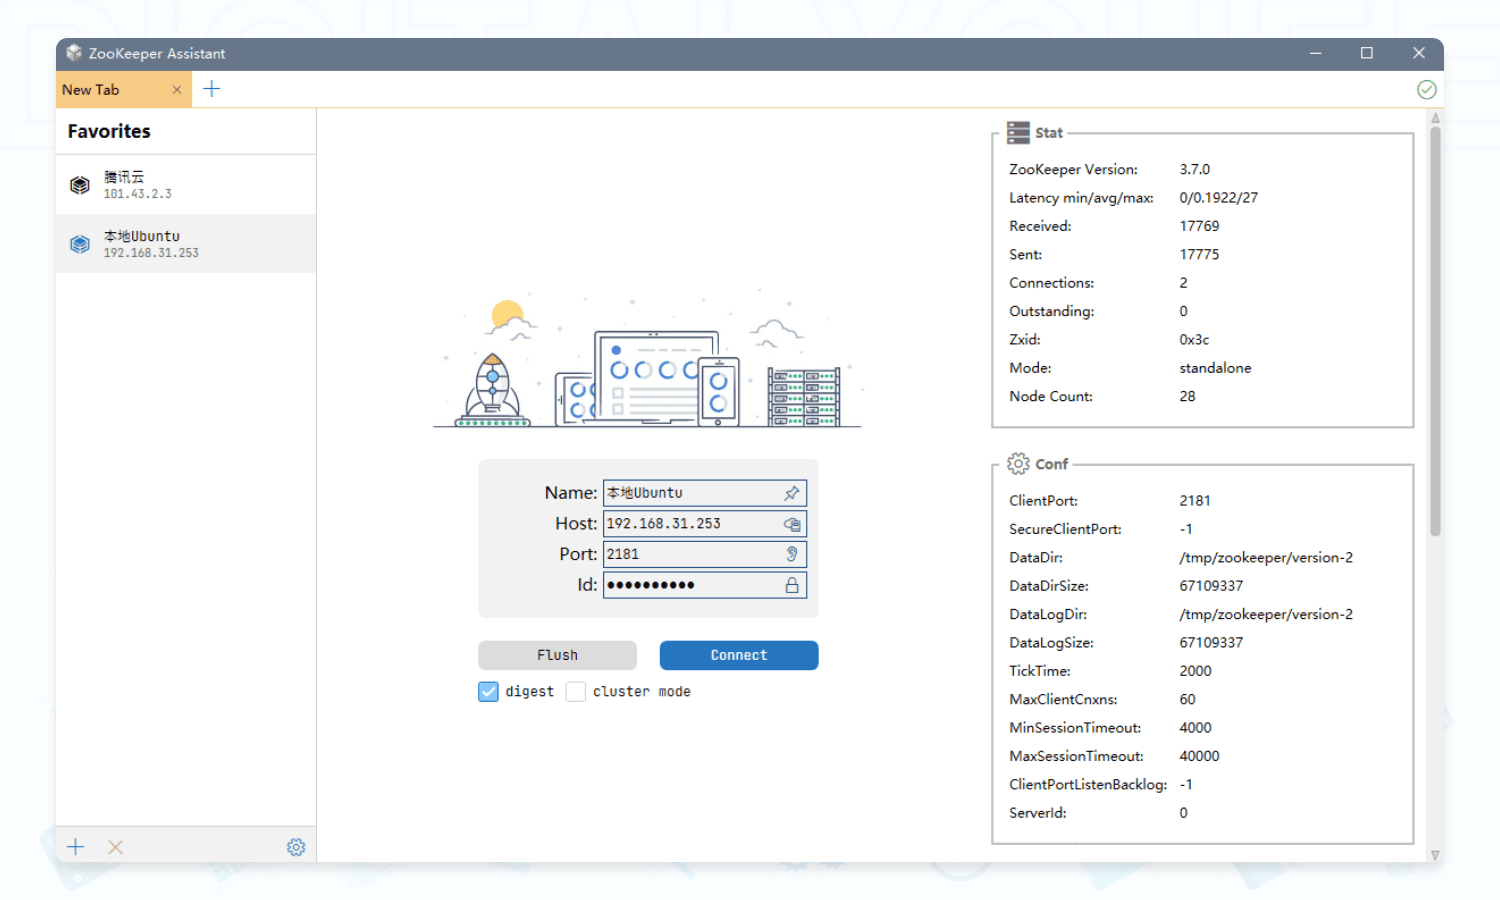Click the delete favorite X icon
Viewport: 1500px width, 900px height.
pos(116,847)
